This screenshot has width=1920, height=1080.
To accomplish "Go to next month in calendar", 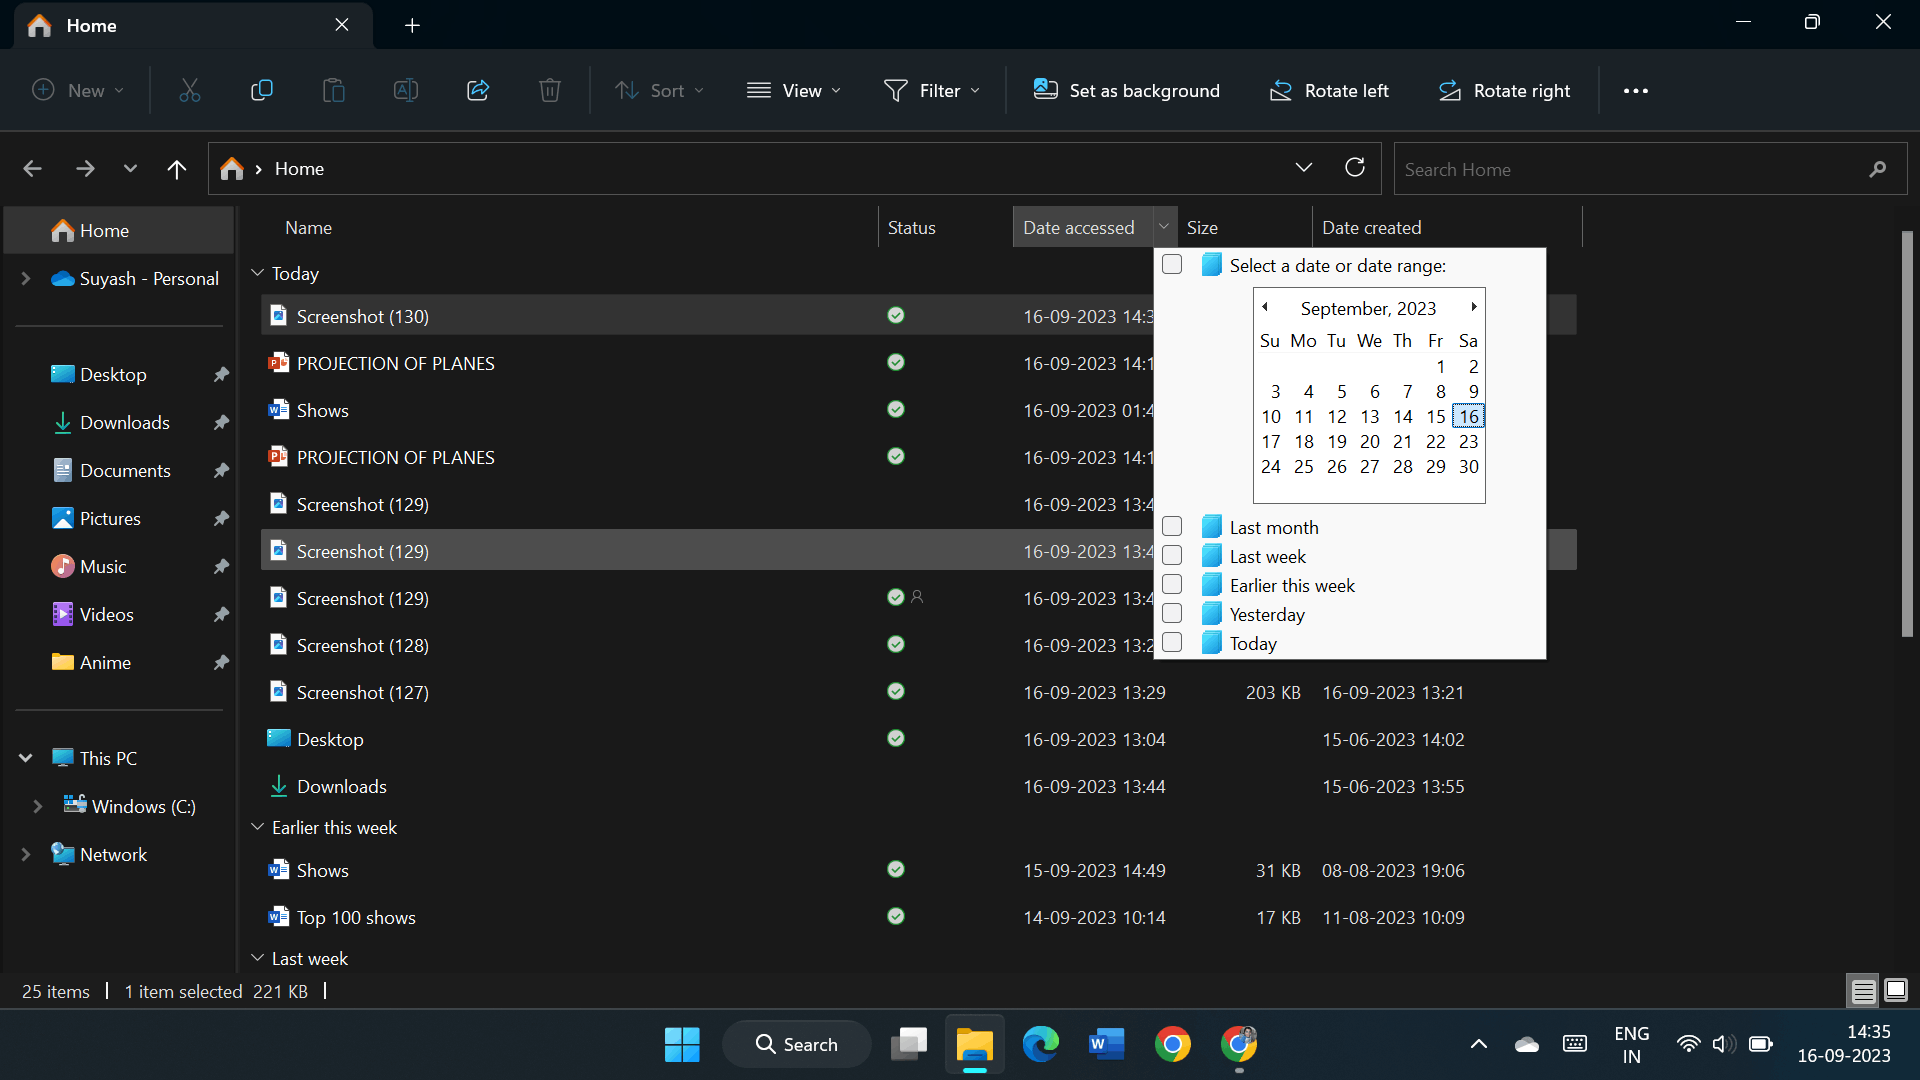I will click(x=1474, y=307).
